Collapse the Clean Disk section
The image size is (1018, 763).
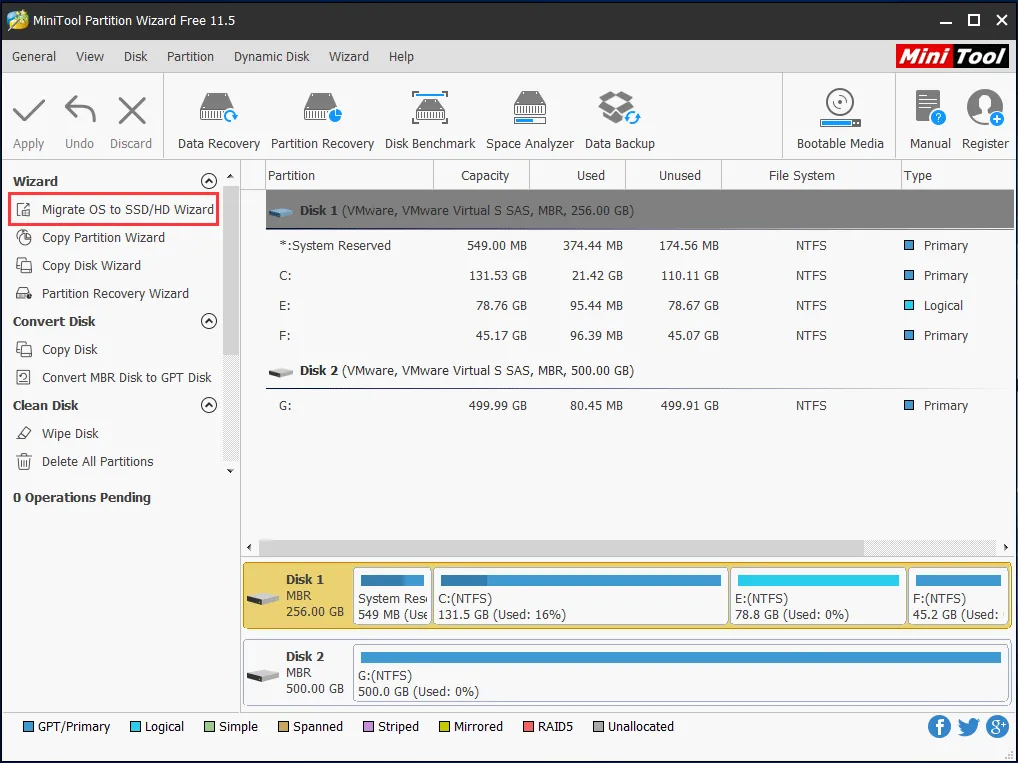pyautogui.click(x=209, y=405)
